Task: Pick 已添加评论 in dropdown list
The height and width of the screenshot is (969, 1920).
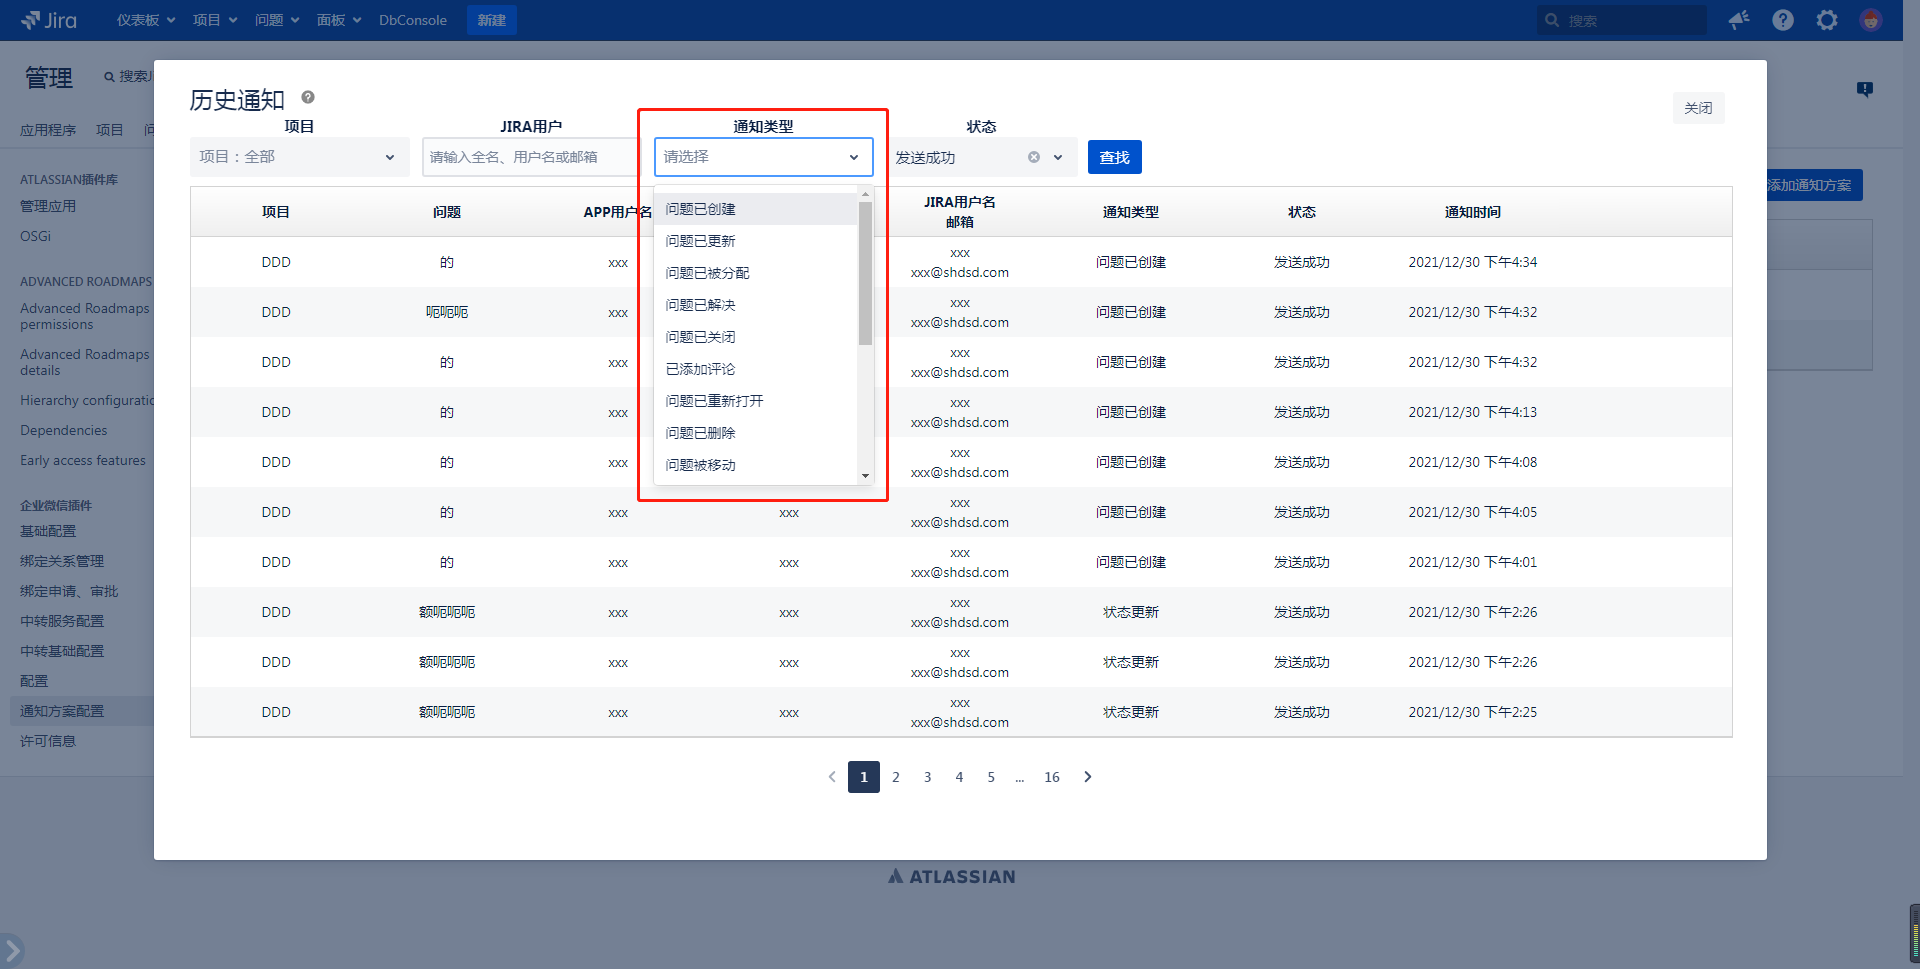Action: 701,369
